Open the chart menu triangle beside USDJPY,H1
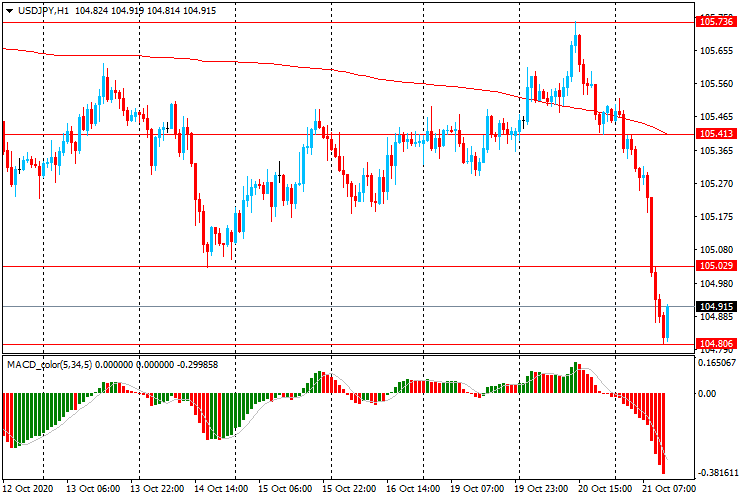This screenshot has height=500, width=740. 9,11
